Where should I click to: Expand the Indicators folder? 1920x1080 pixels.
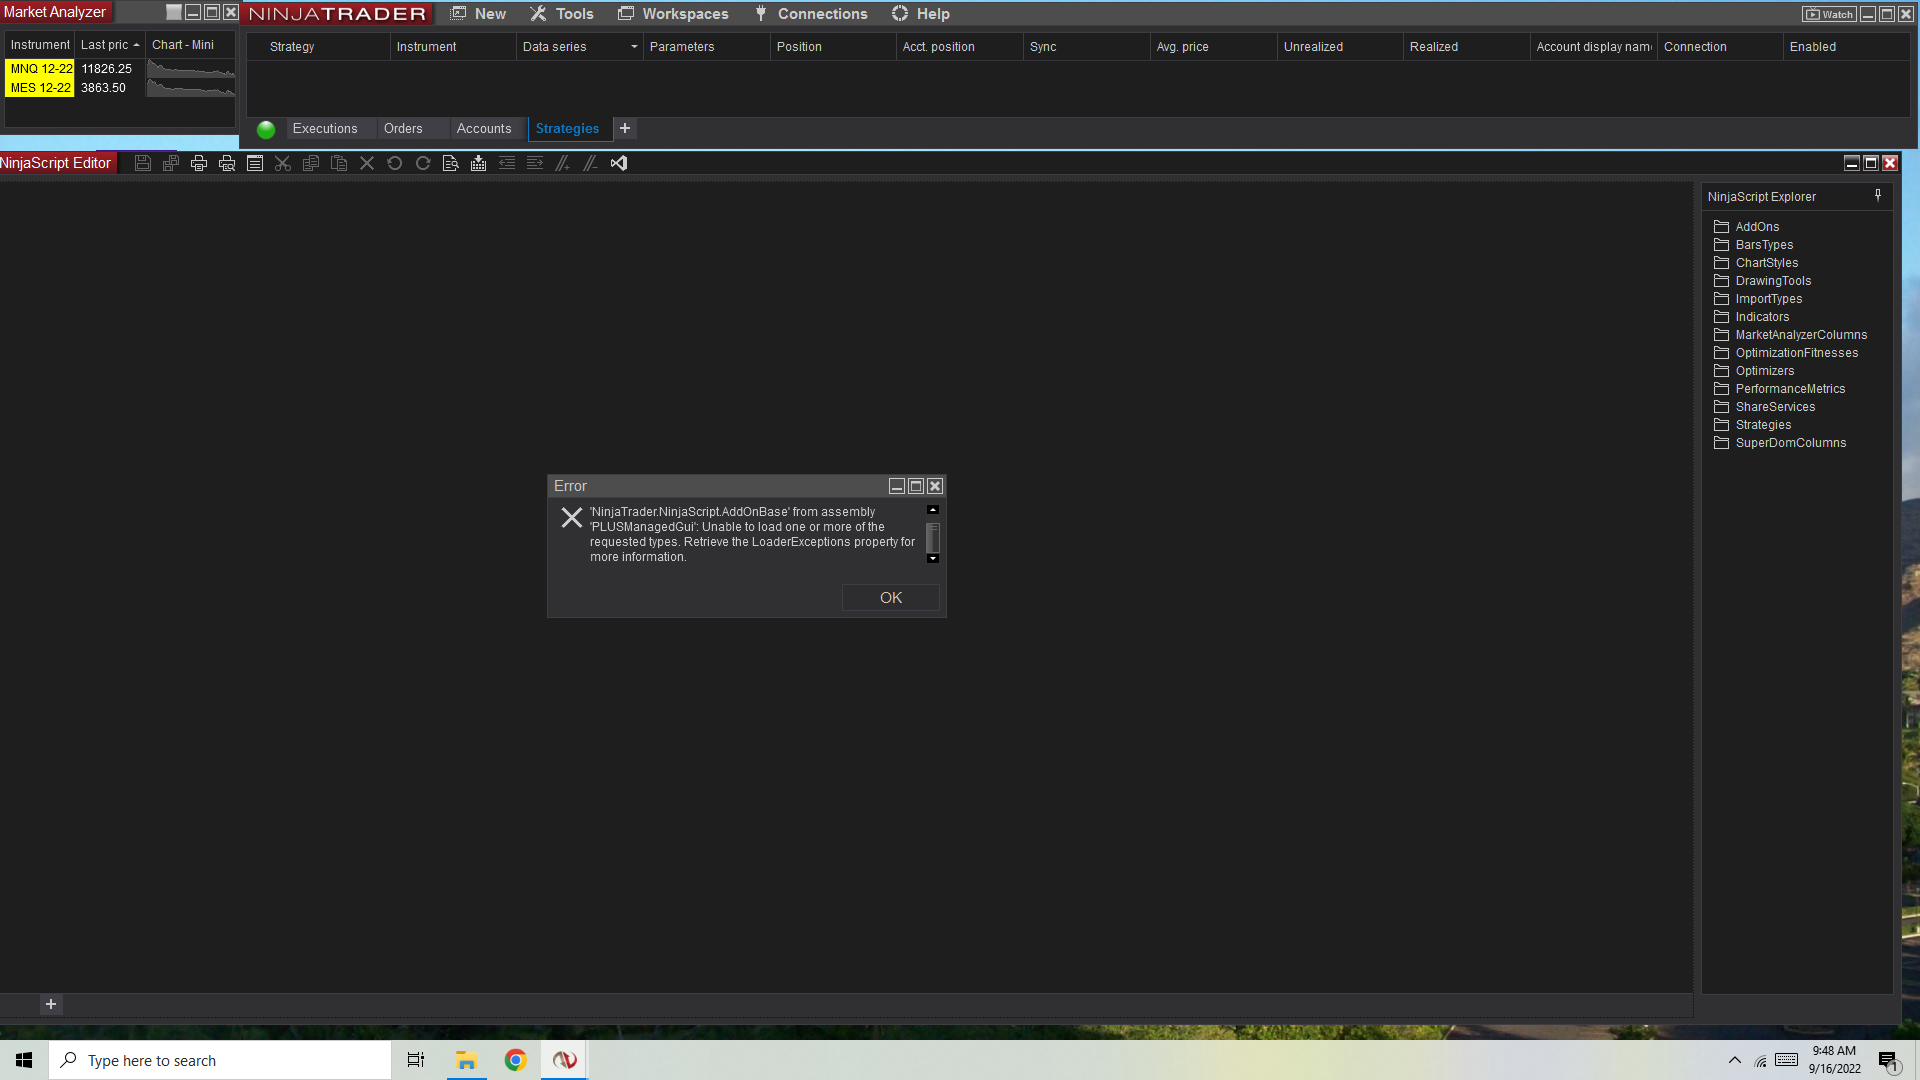[x=1762, y=317]
